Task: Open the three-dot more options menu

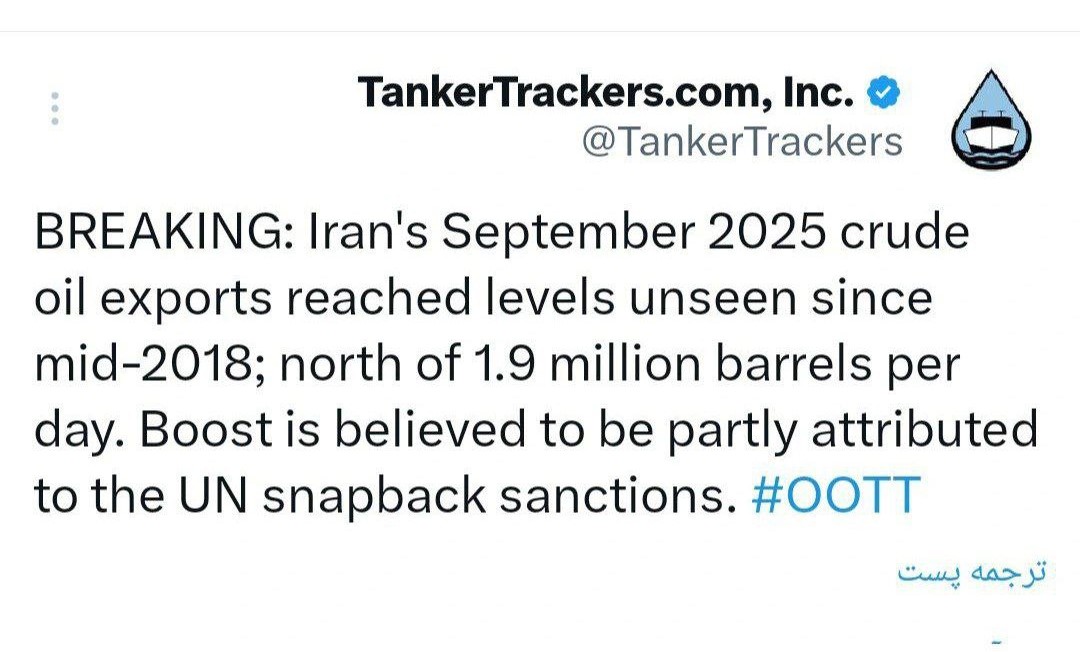Action: click(55, 108)
